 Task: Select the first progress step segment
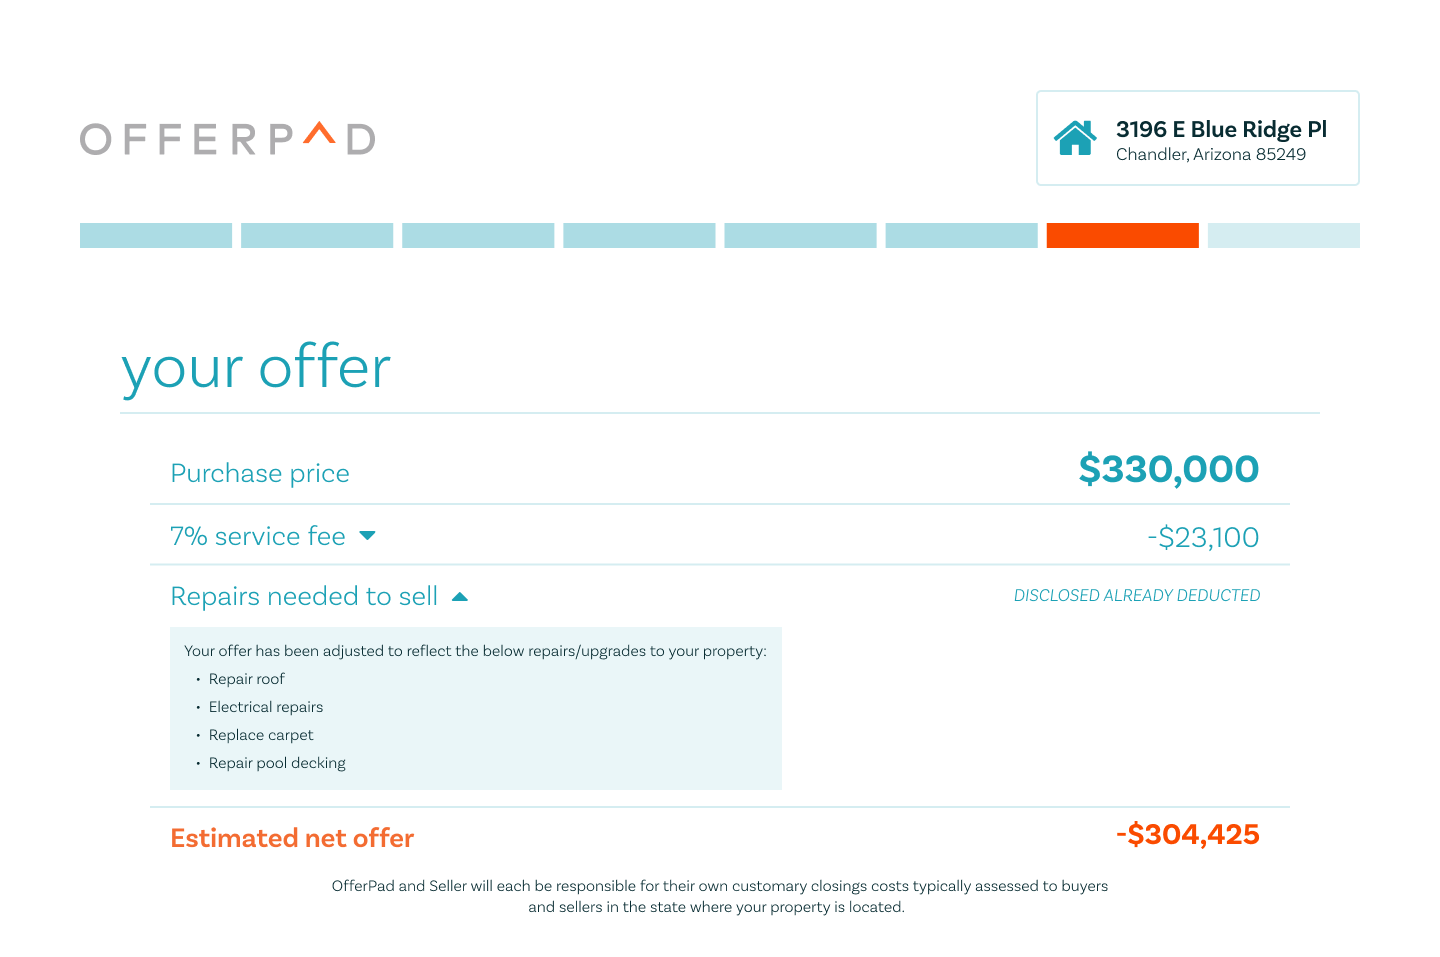(156, 235)
